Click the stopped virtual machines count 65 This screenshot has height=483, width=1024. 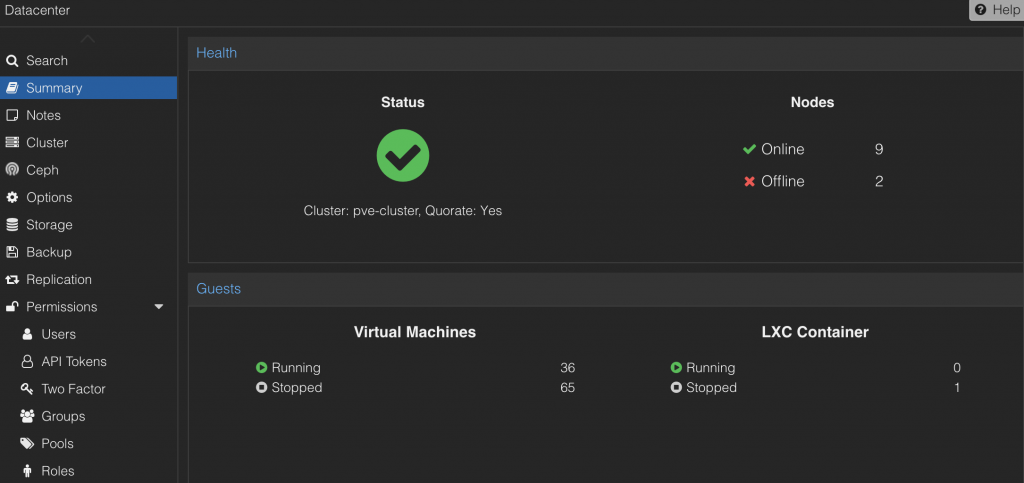coord(568,388)
